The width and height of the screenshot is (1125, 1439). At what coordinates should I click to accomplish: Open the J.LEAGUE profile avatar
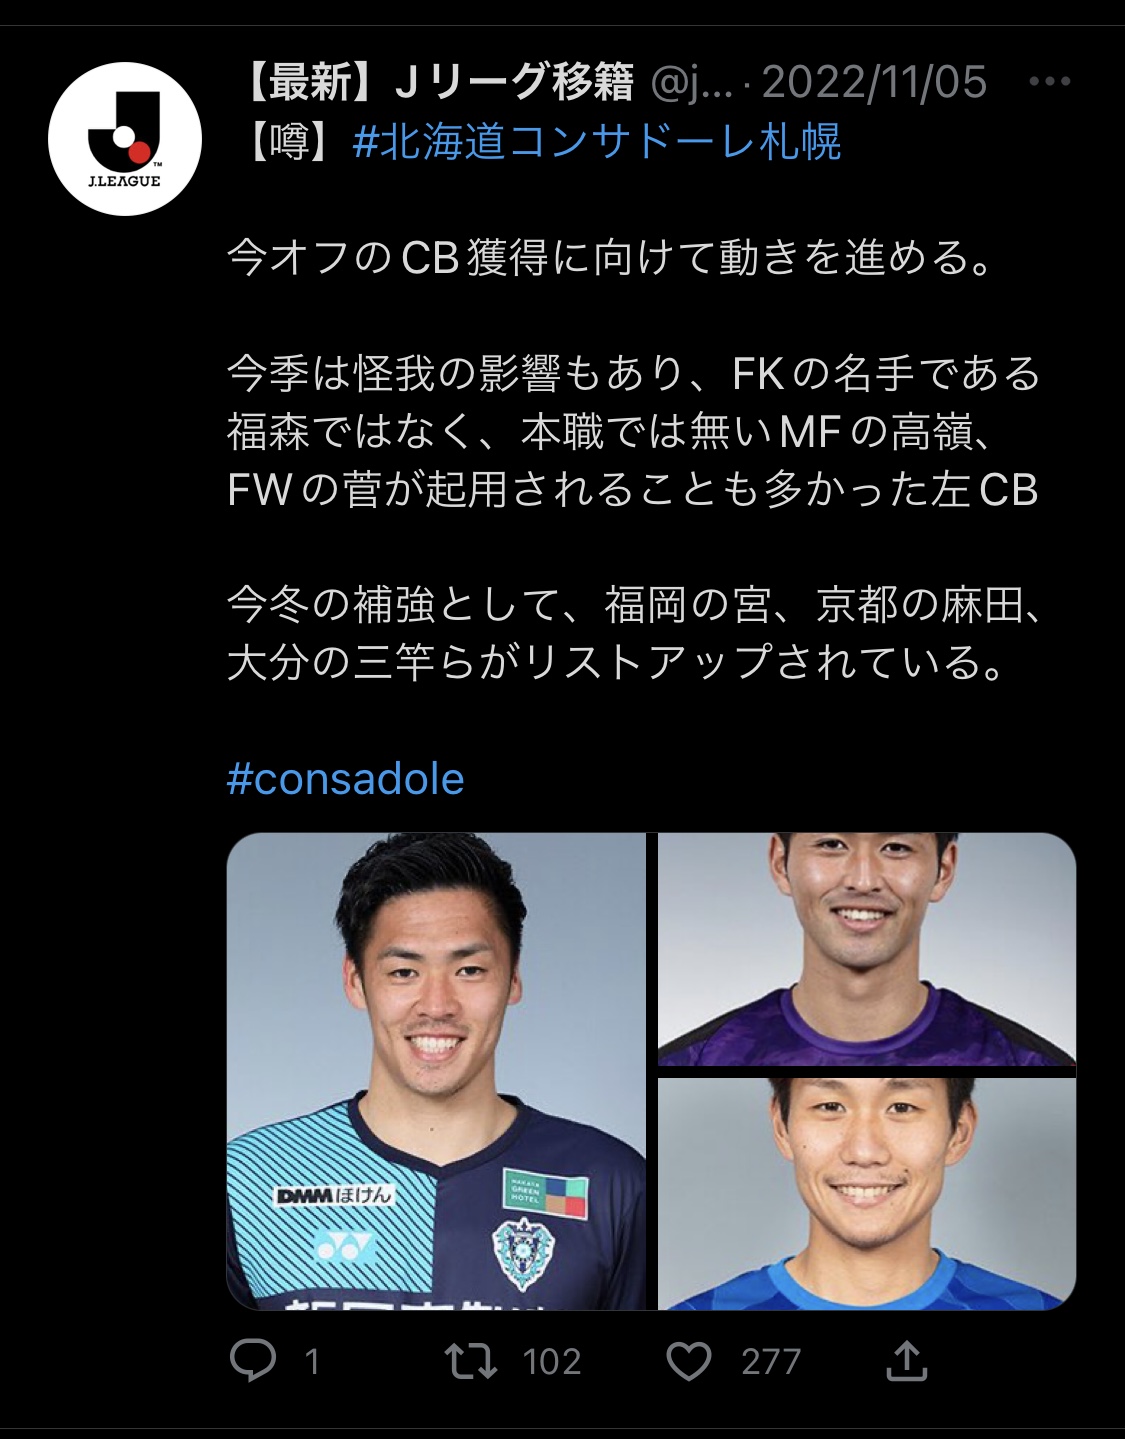point(125,139)
